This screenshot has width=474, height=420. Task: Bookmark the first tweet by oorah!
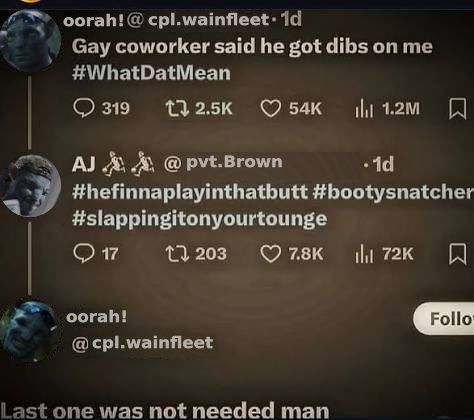457,109
